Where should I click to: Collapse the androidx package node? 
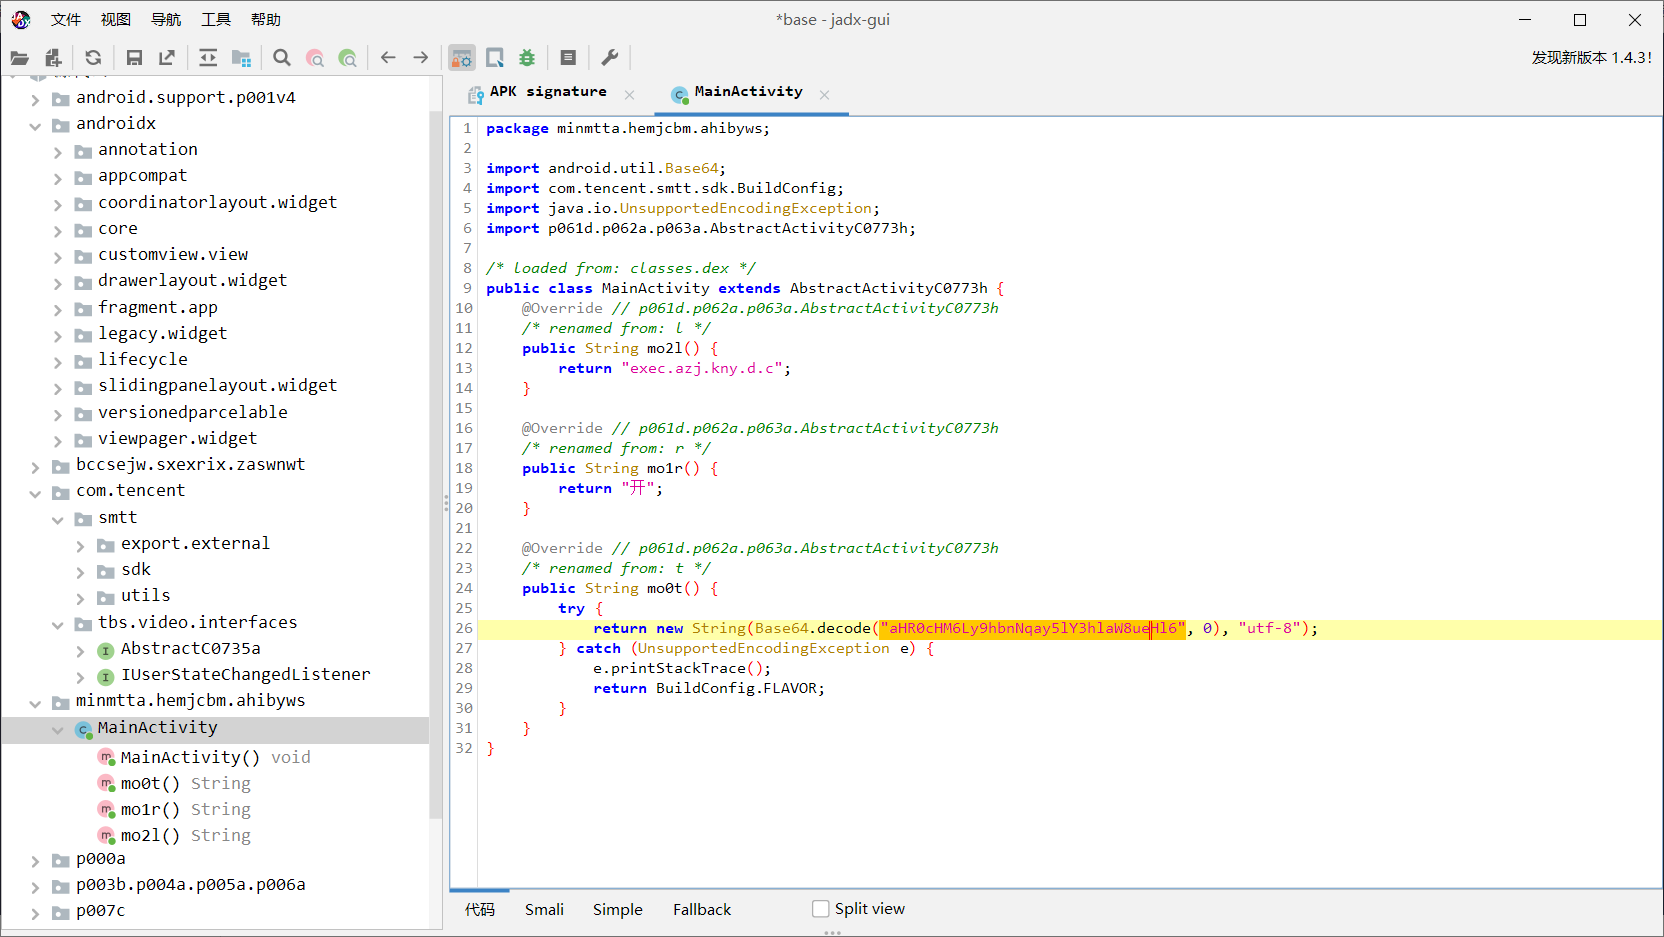[x=35, y=125]
